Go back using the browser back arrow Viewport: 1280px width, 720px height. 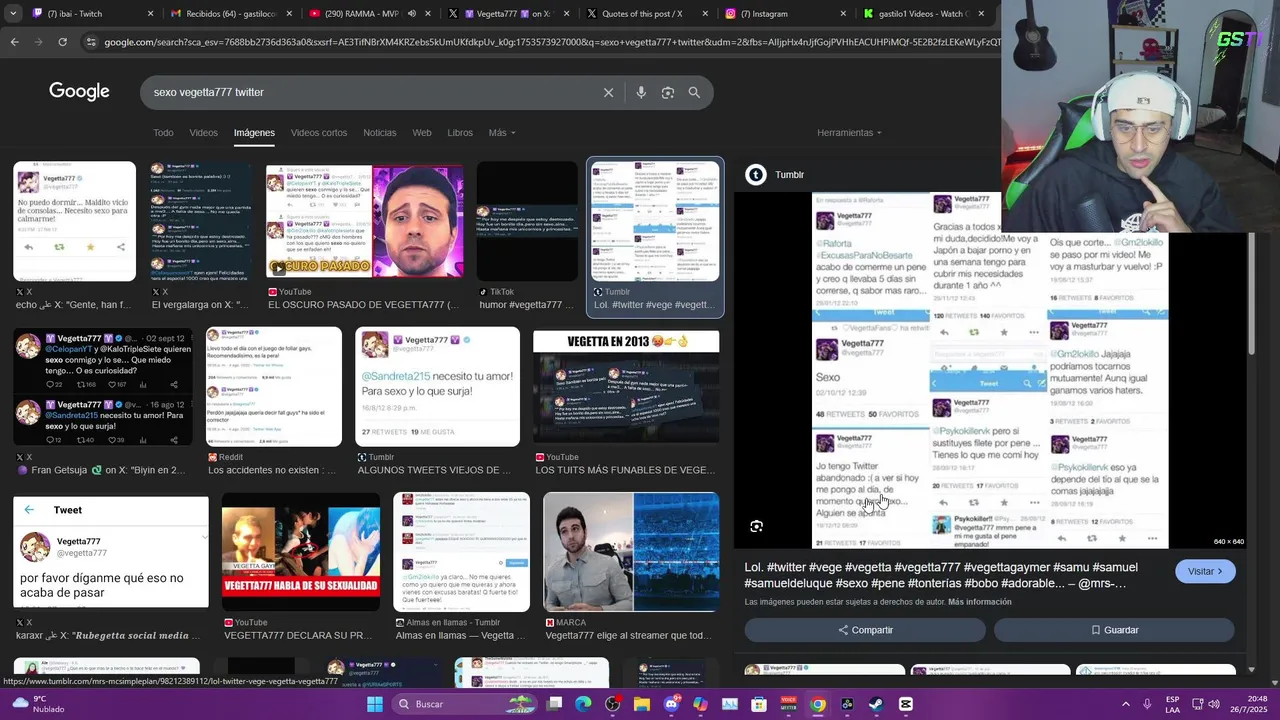(x=14, y=42)
